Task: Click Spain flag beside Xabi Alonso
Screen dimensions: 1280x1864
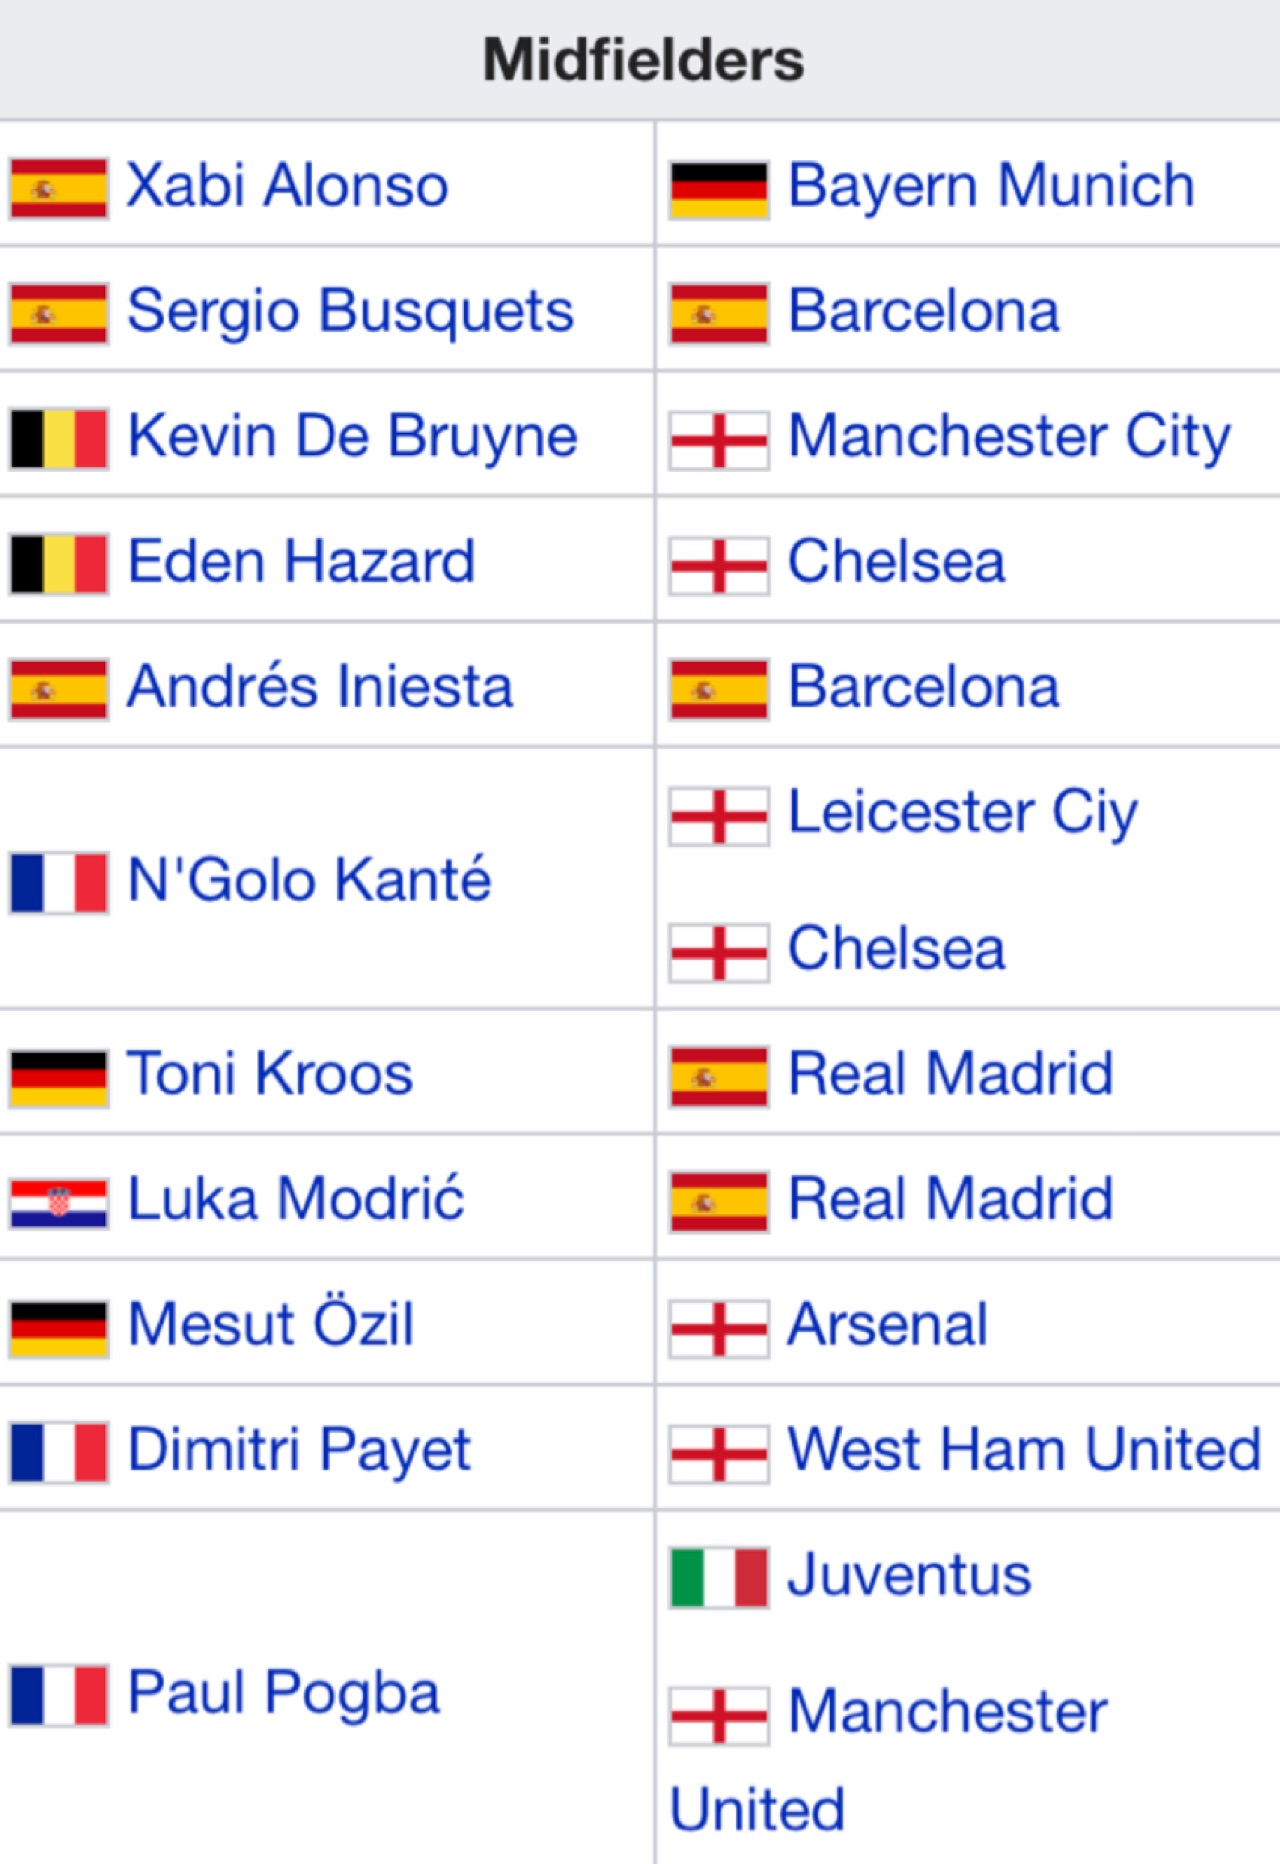Action: [x=59, y=188]
